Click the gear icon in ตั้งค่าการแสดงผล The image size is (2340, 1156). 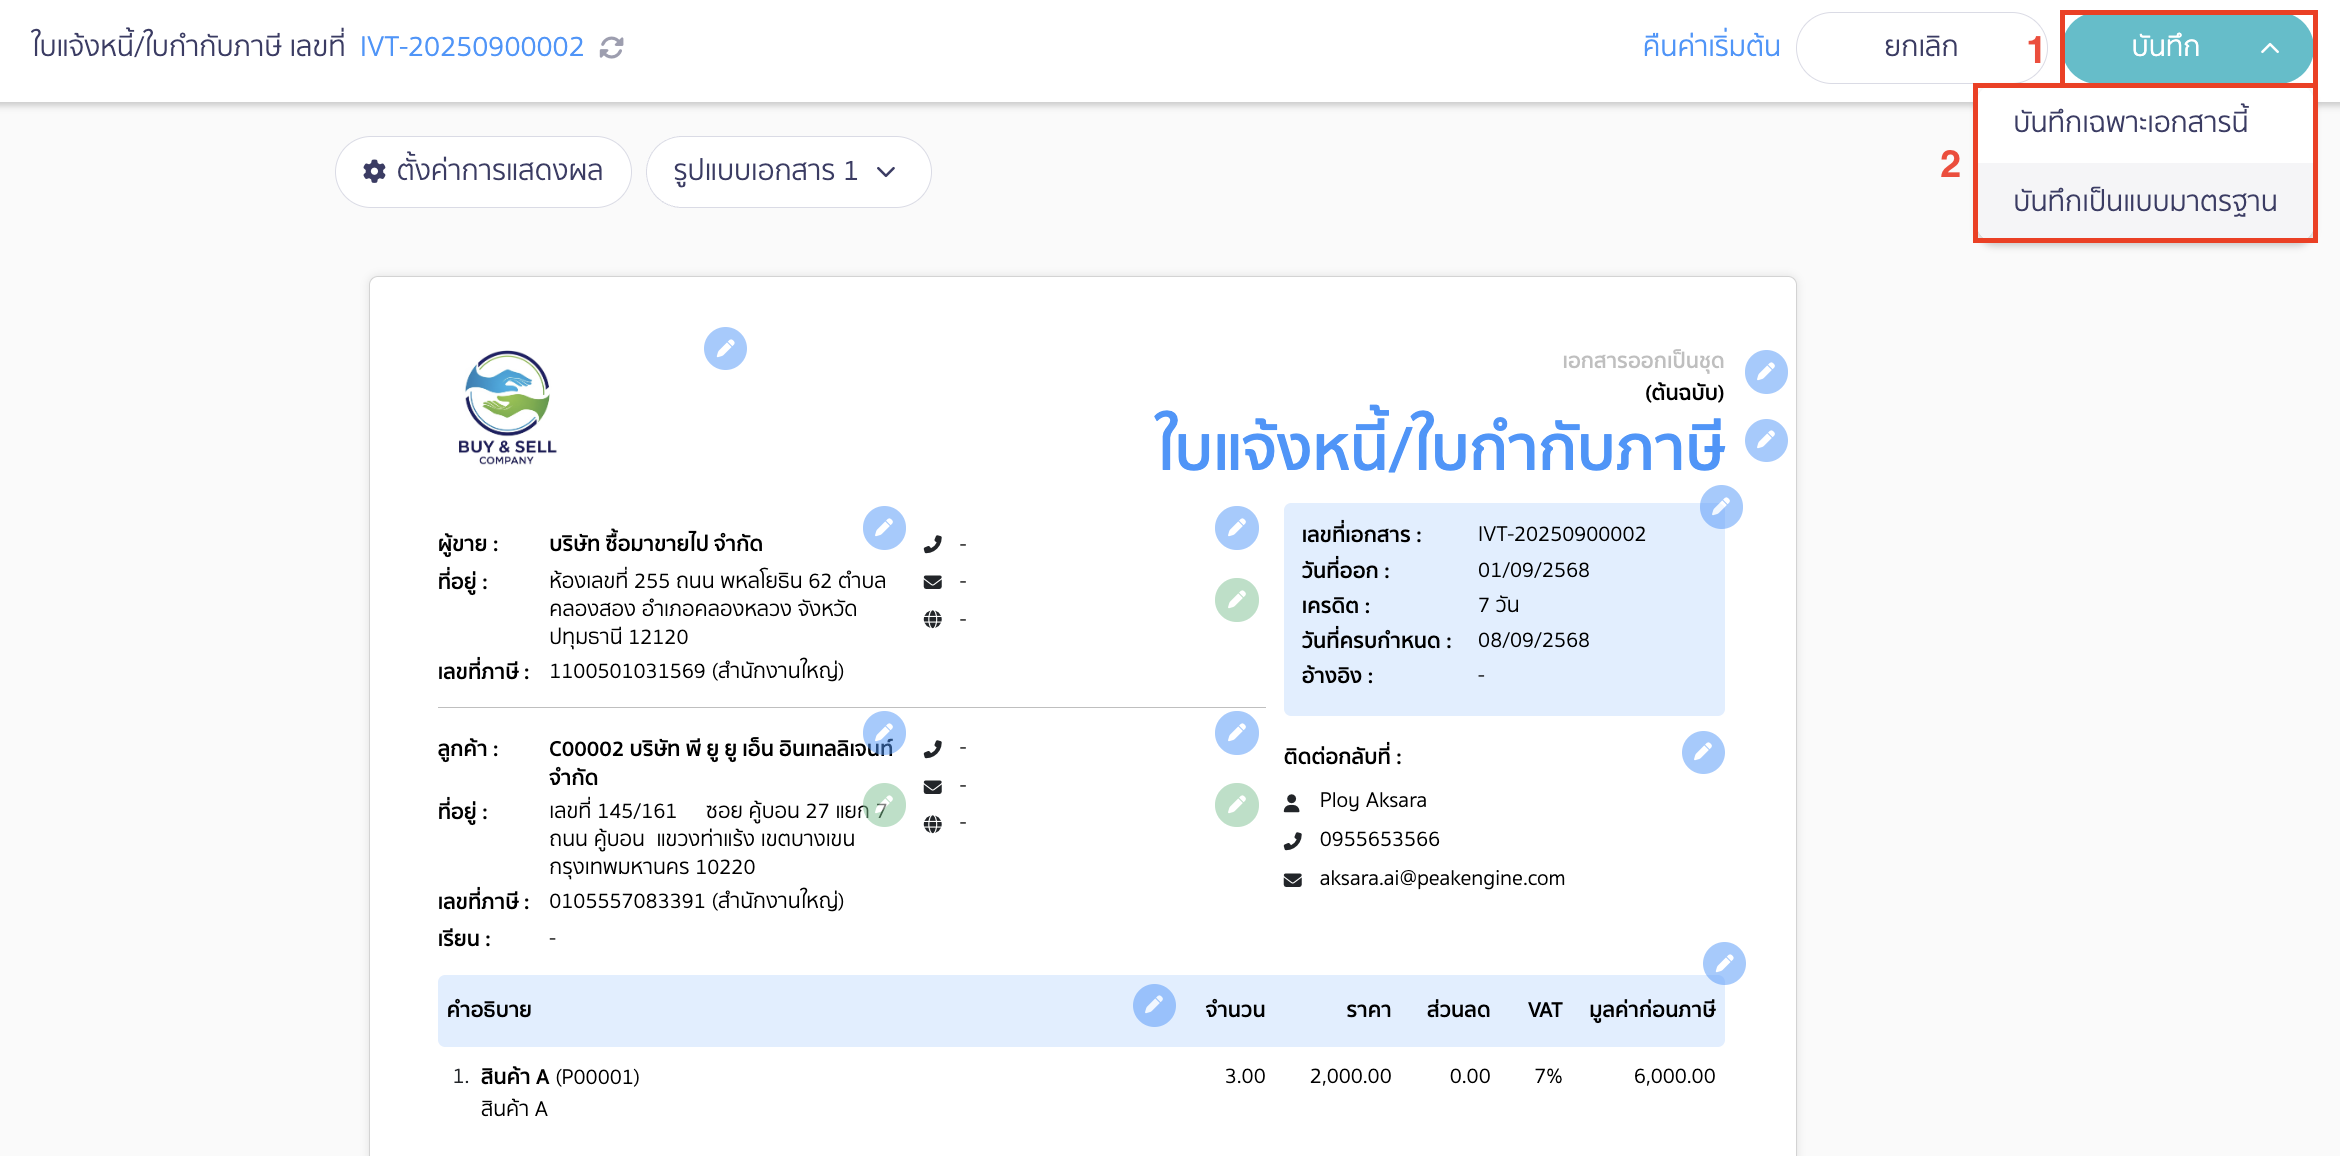click(374, 171)
